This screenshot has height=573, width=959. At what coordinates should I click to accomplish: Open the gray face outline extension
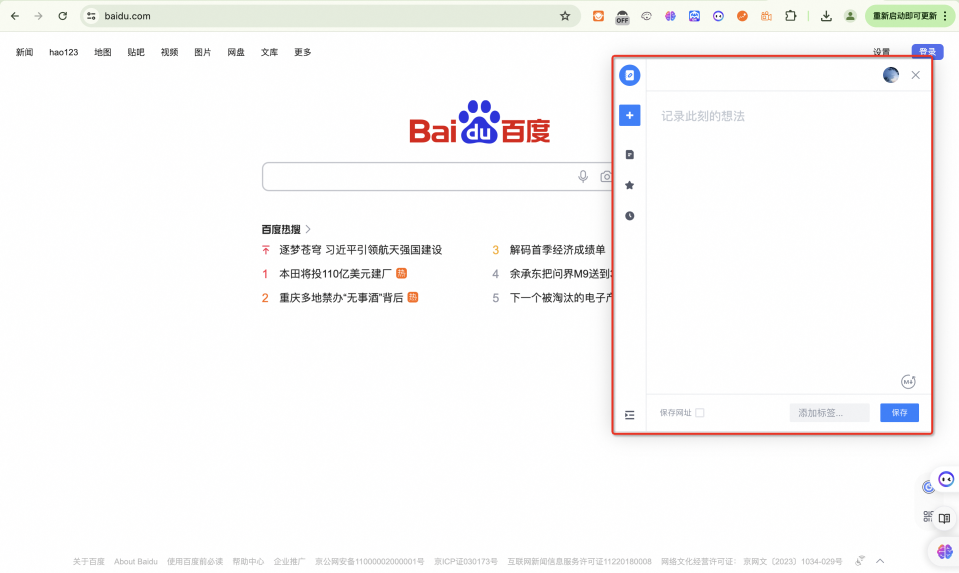[646, 16]
